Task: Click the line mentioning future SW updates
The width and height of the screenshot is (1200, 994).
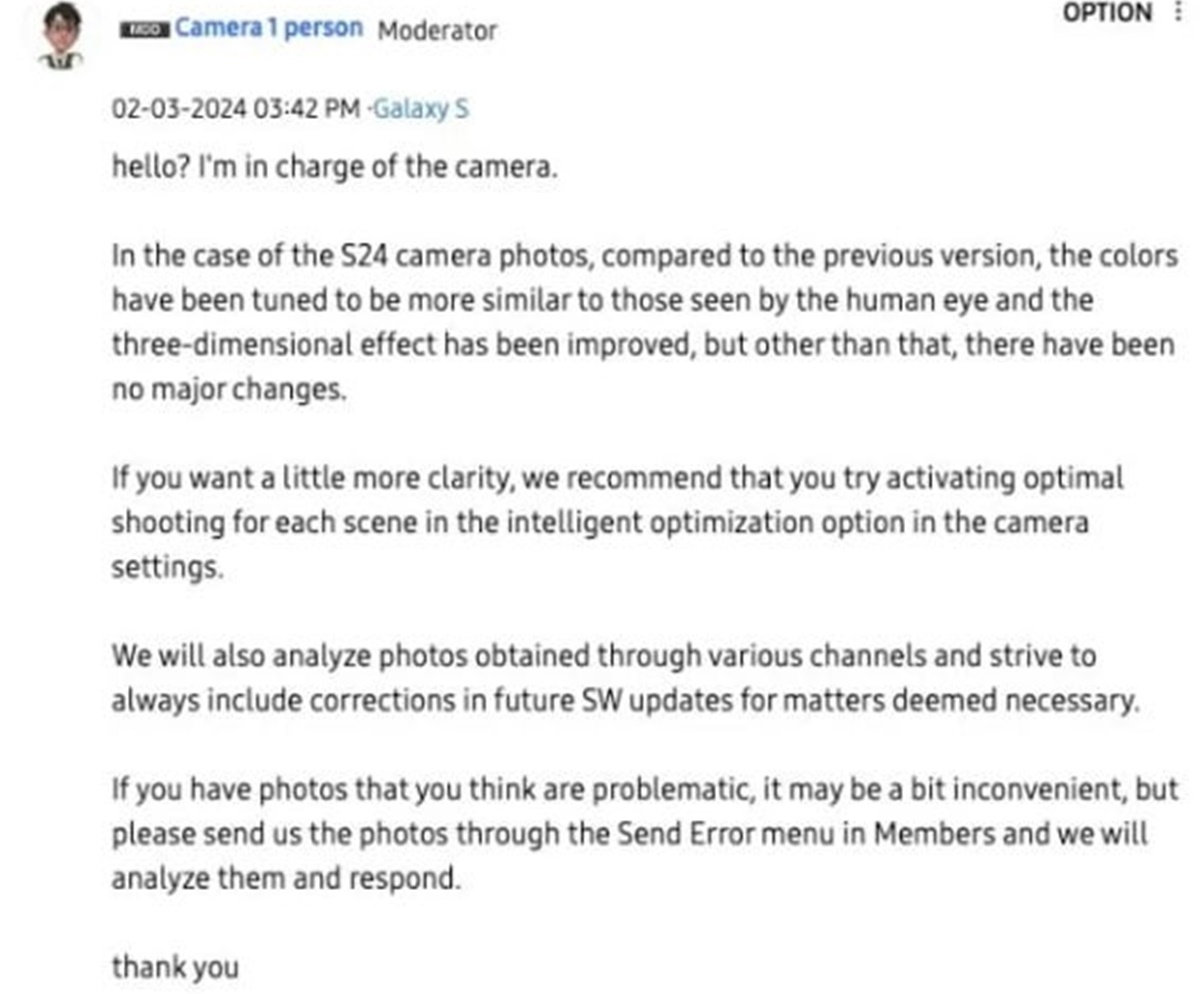Action: [x=626, y=701]
